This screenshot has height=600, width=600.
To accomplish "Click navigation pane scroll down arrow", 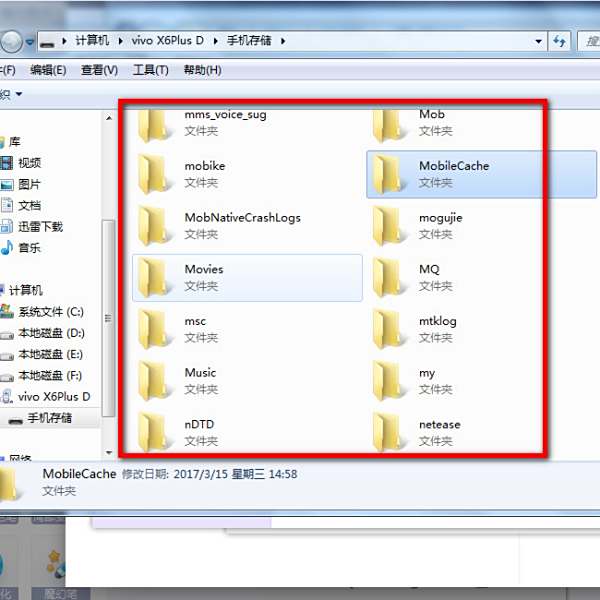I will (x=109, y=452).
